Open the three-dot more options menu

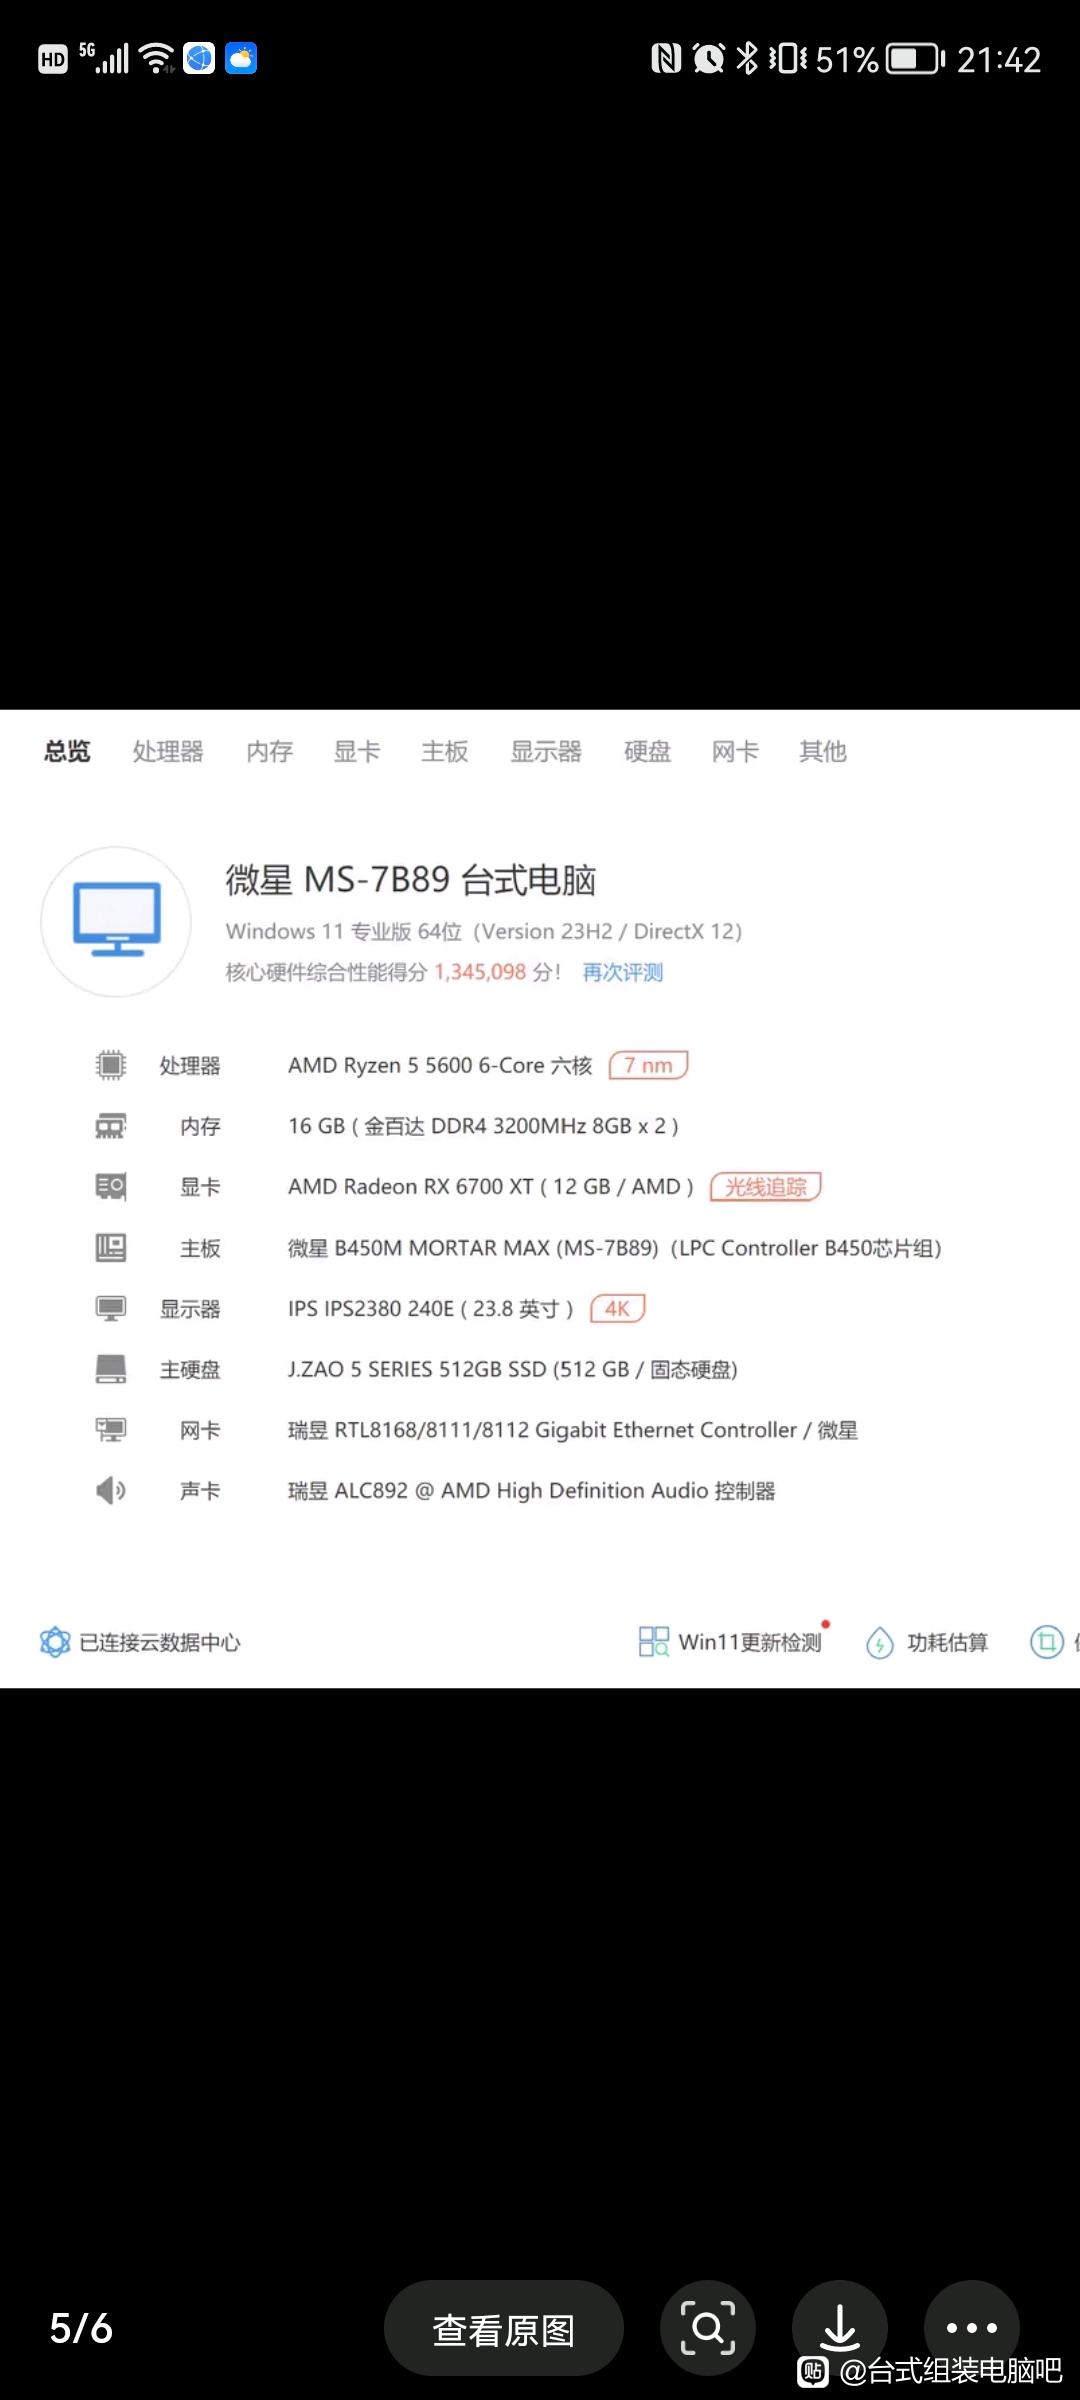point(972,2328)
